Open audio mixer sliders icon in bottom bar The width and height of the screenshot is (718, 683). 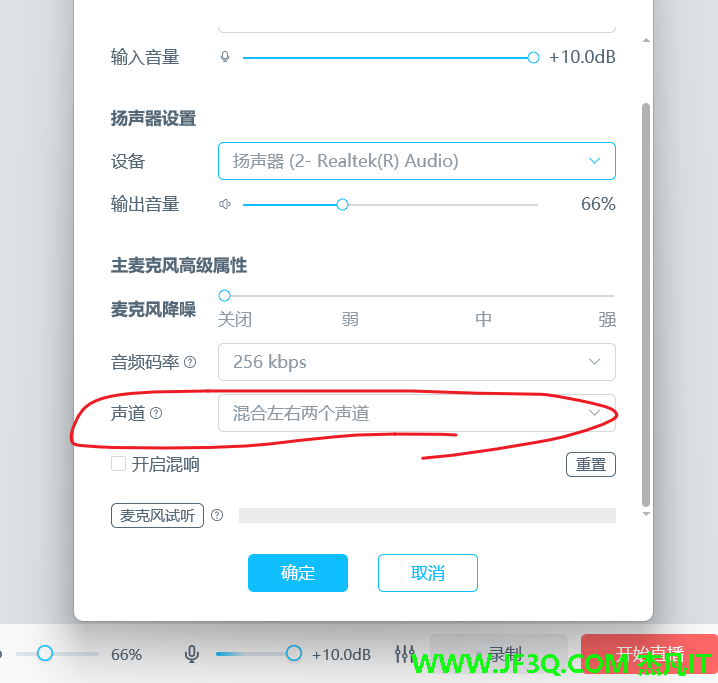tap(405, 654)
